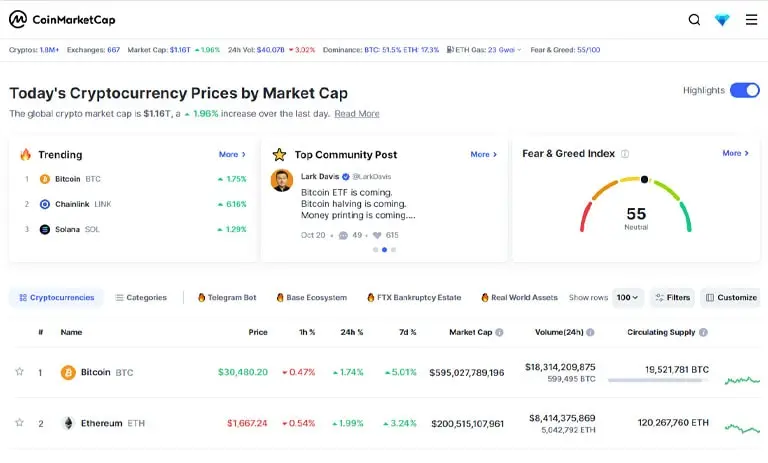Open the Base Ecosystem tab

pyautogui.click(x=312, y=298)
